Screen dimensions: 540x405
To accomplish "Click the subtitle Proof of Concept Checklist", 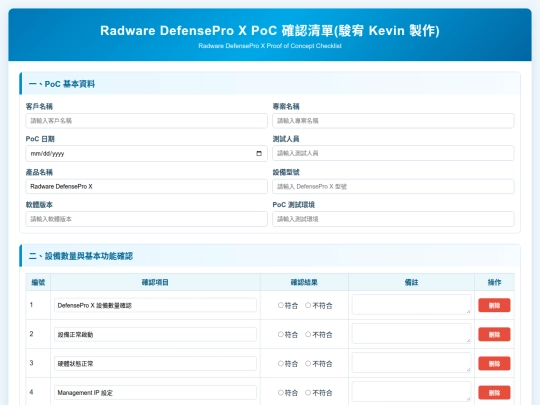I will [x=270, y=46].
